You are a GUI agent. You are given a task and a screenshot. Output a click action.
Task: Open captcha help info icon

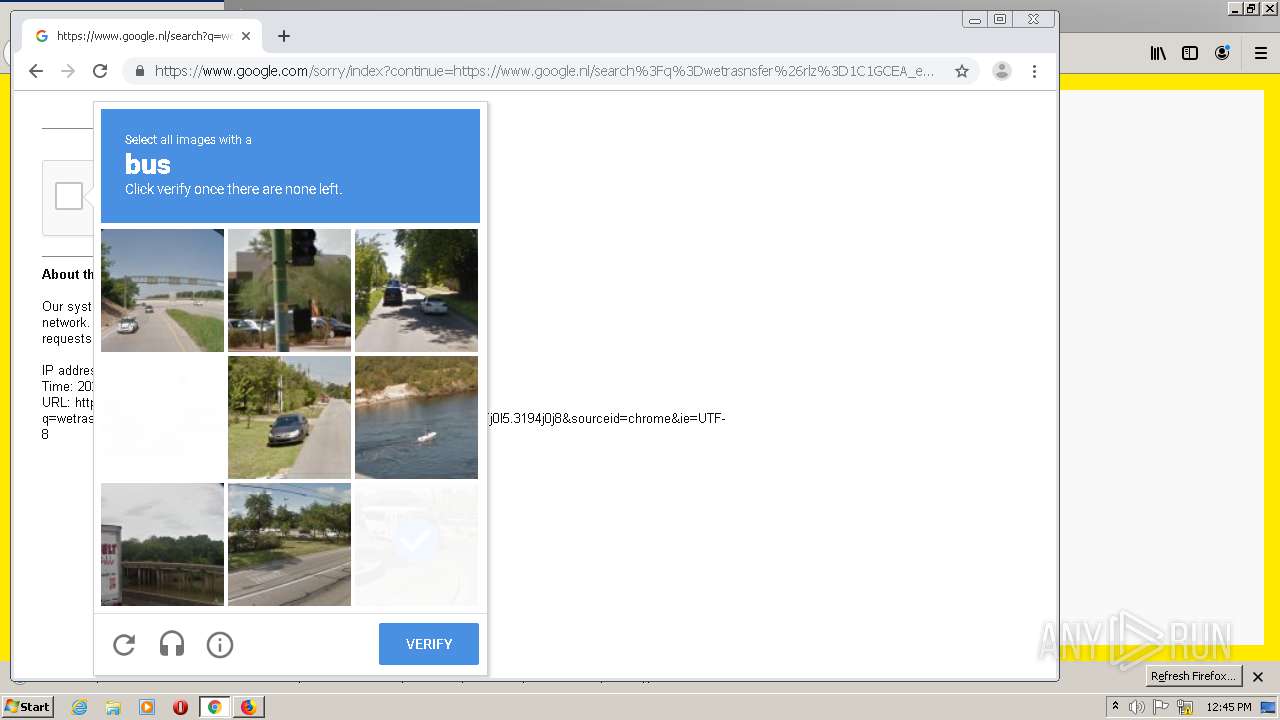point(220,645)
